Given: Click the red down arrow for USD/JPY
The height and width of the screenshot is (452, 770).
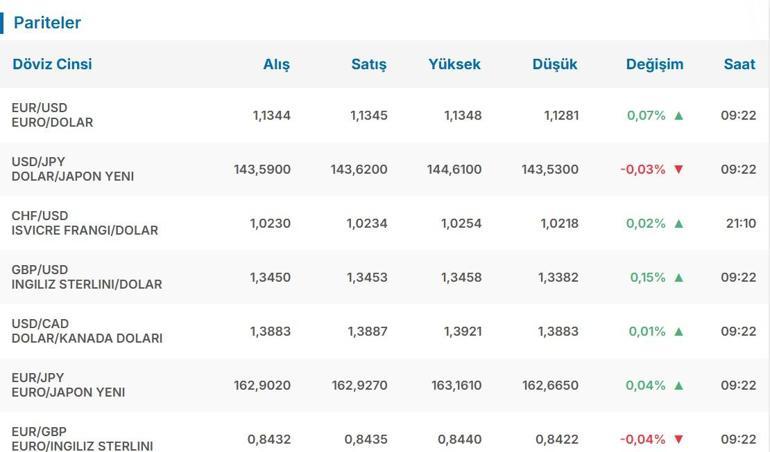Looking at the screenshot, I should pos(679,169).
